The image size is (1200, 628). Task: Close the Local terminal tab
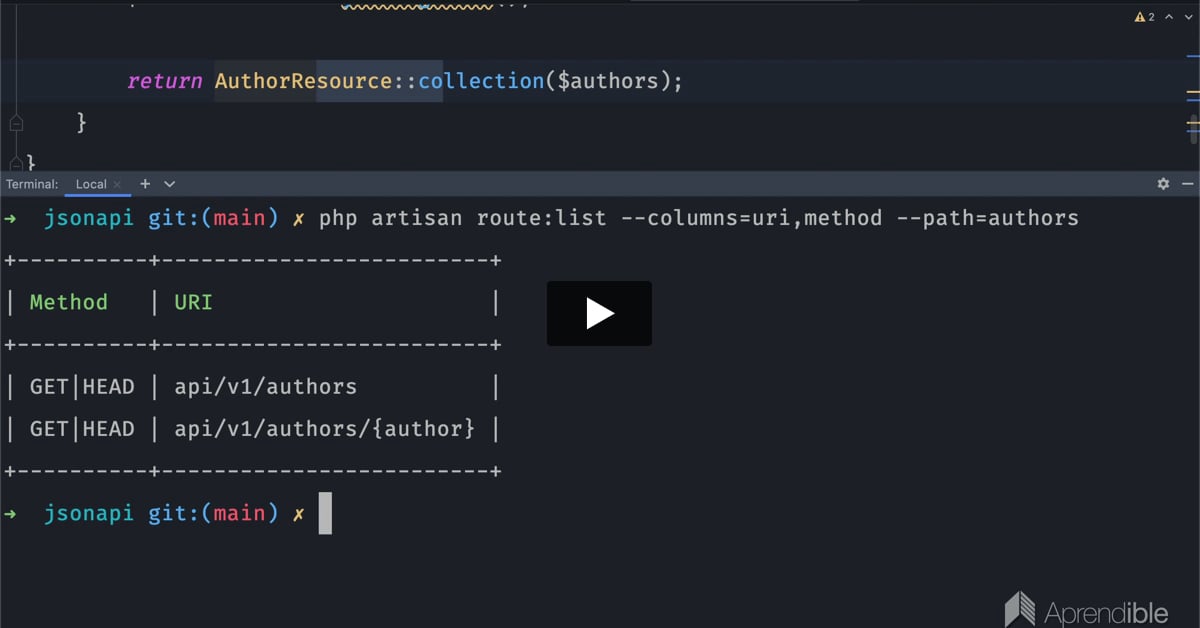click(117, 184)
